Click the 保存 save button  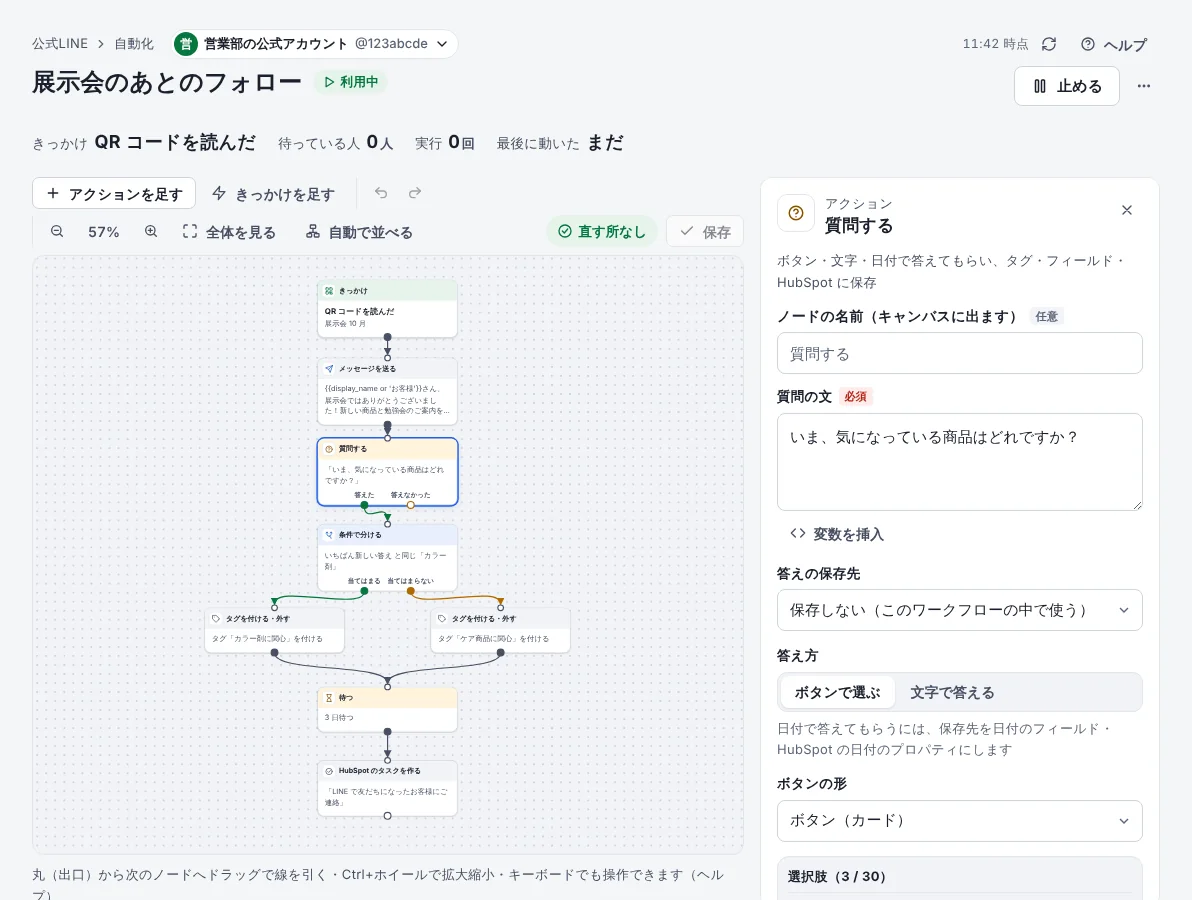tap(705, 231)
